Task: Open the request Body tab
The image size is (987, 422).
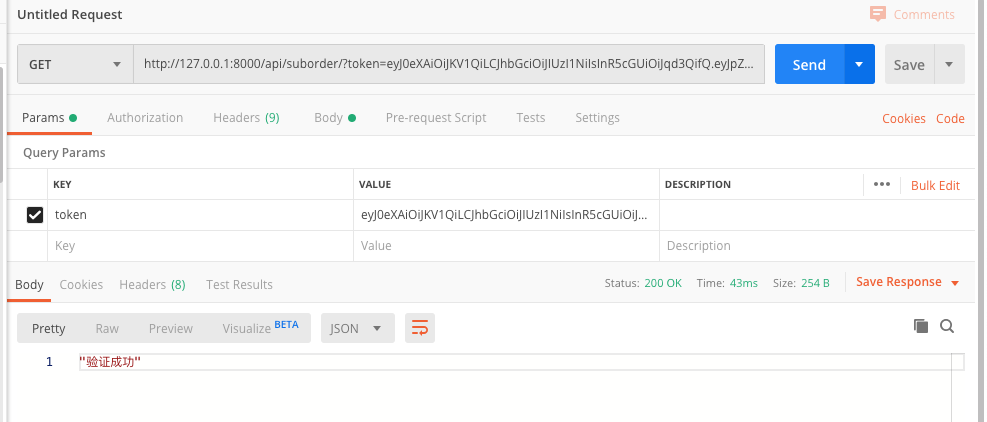Action: pos(335,118)
